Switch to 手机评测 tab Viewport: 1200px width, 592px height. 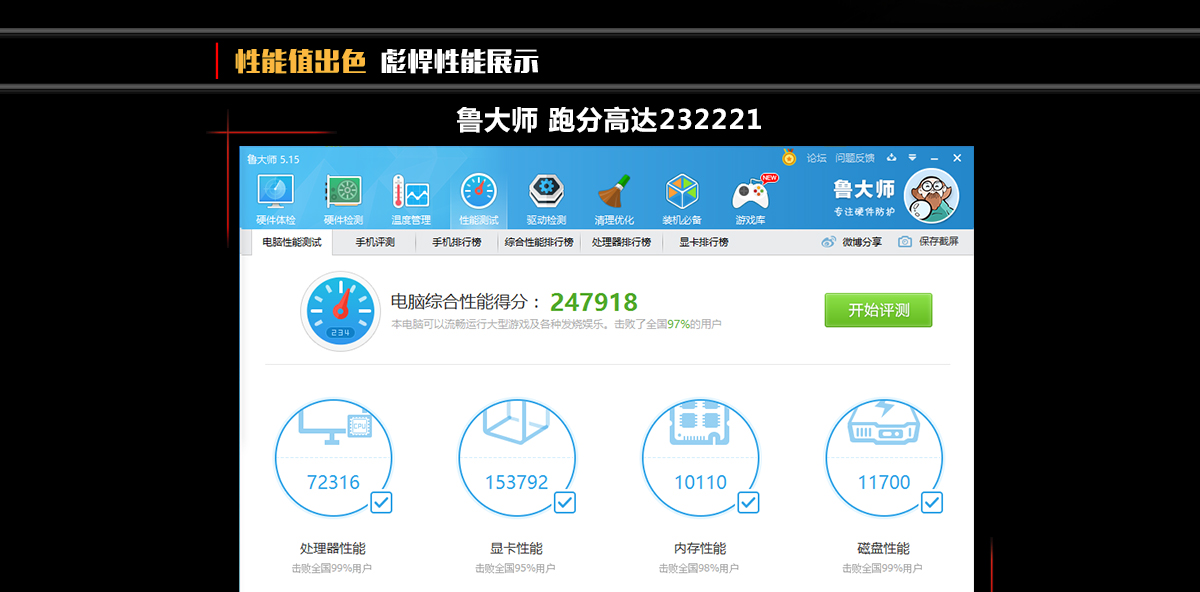tap(375, 242)
